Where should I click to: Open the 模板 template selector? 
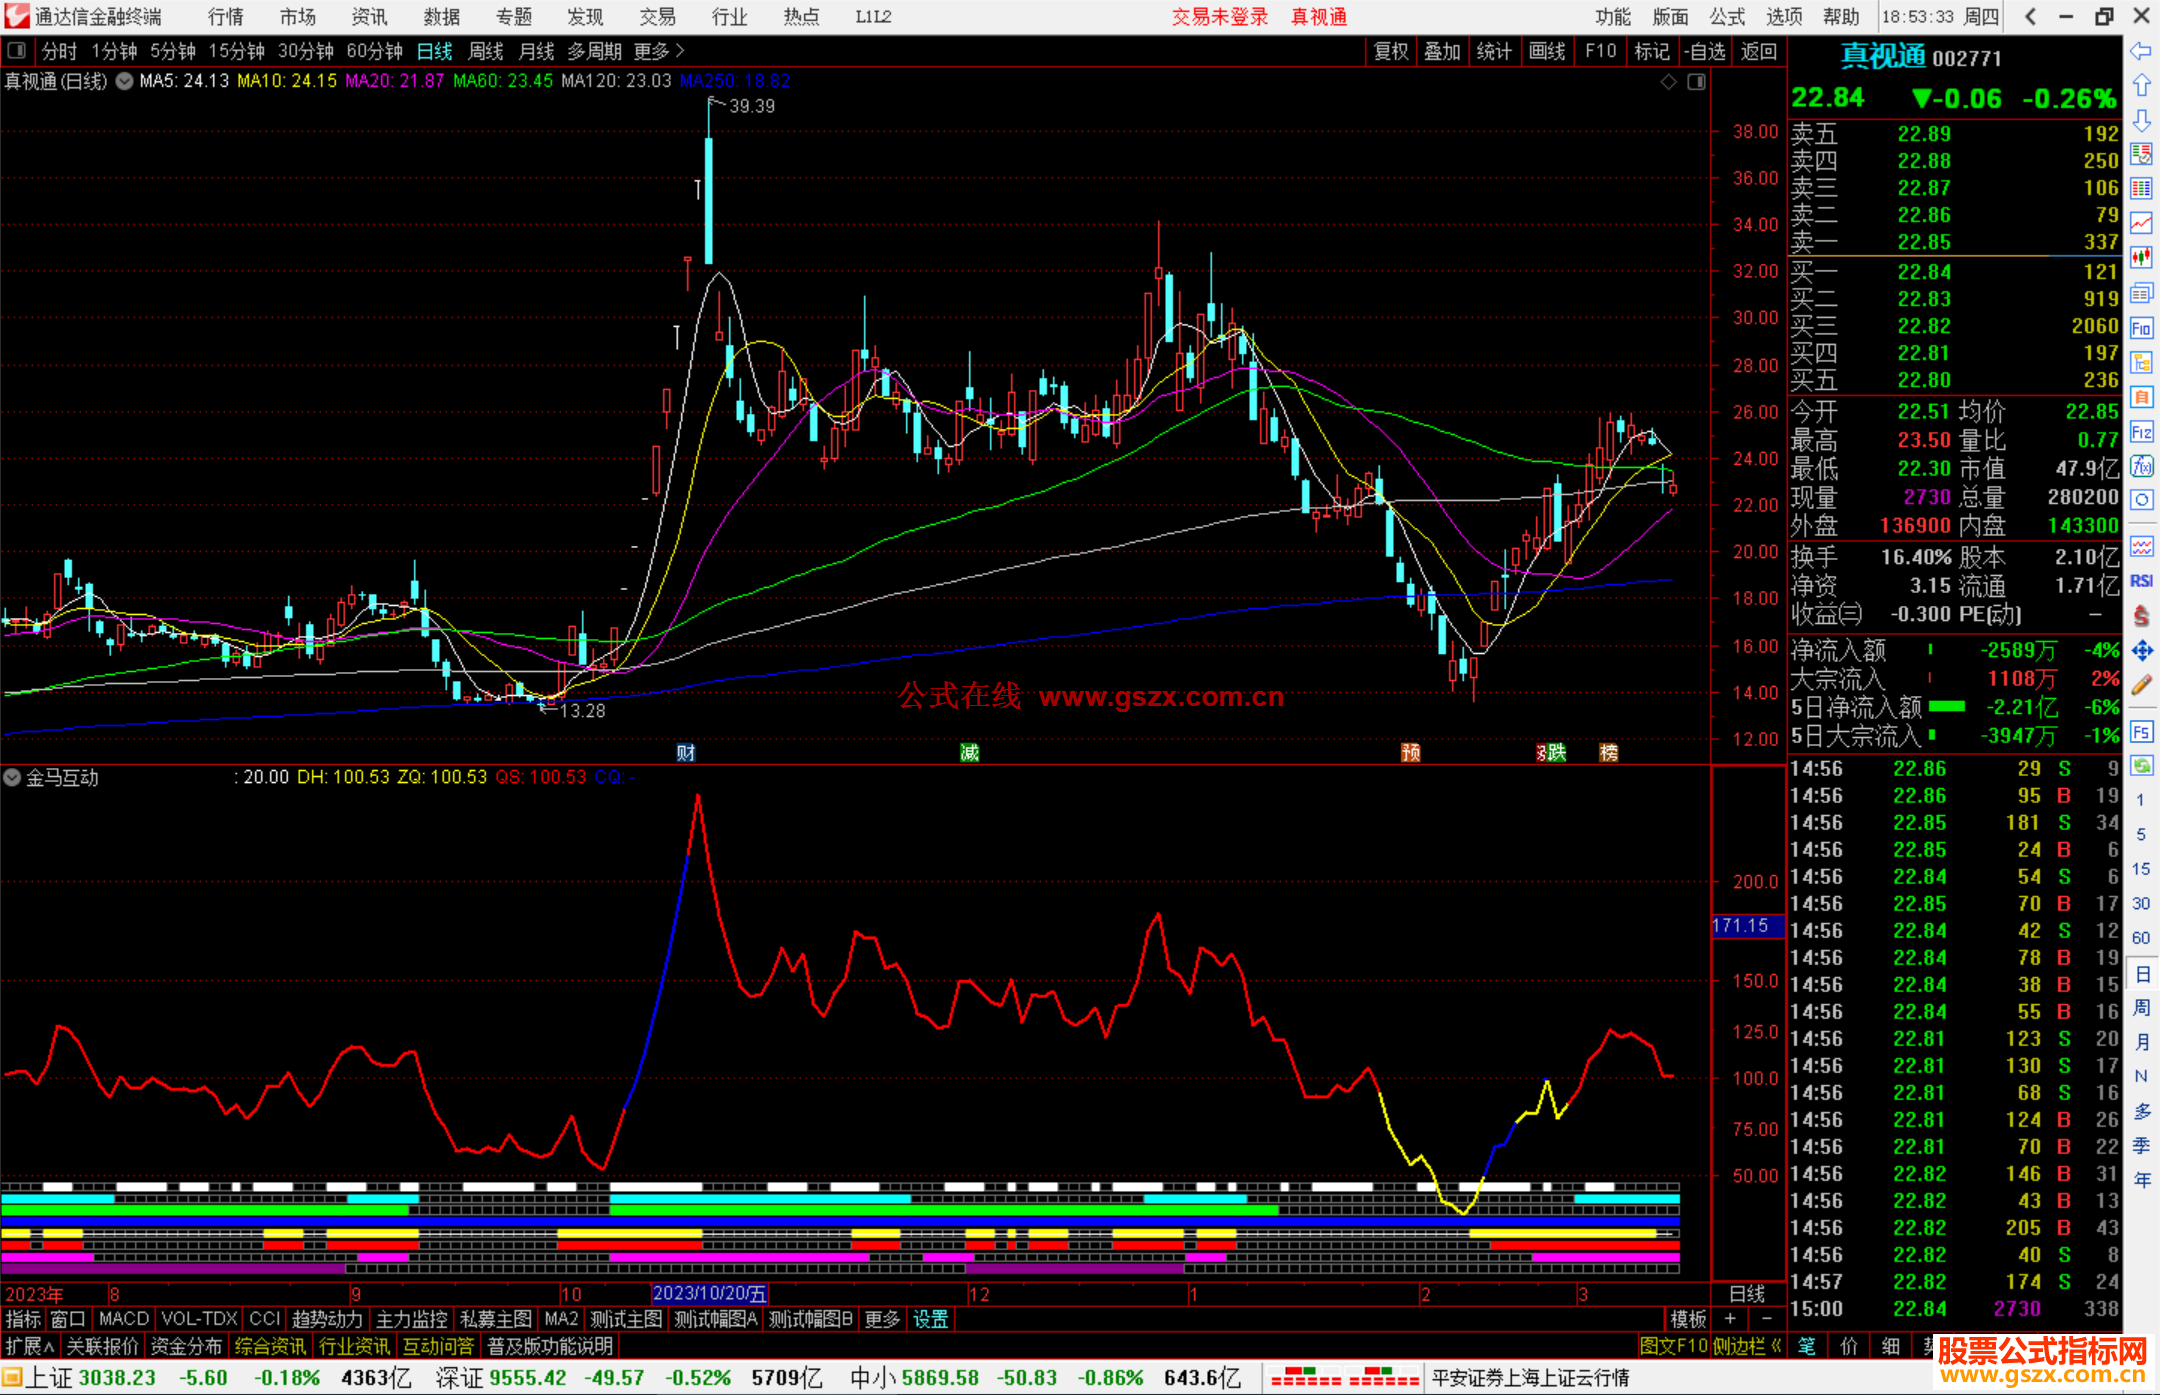(x=1688, y=1319)
